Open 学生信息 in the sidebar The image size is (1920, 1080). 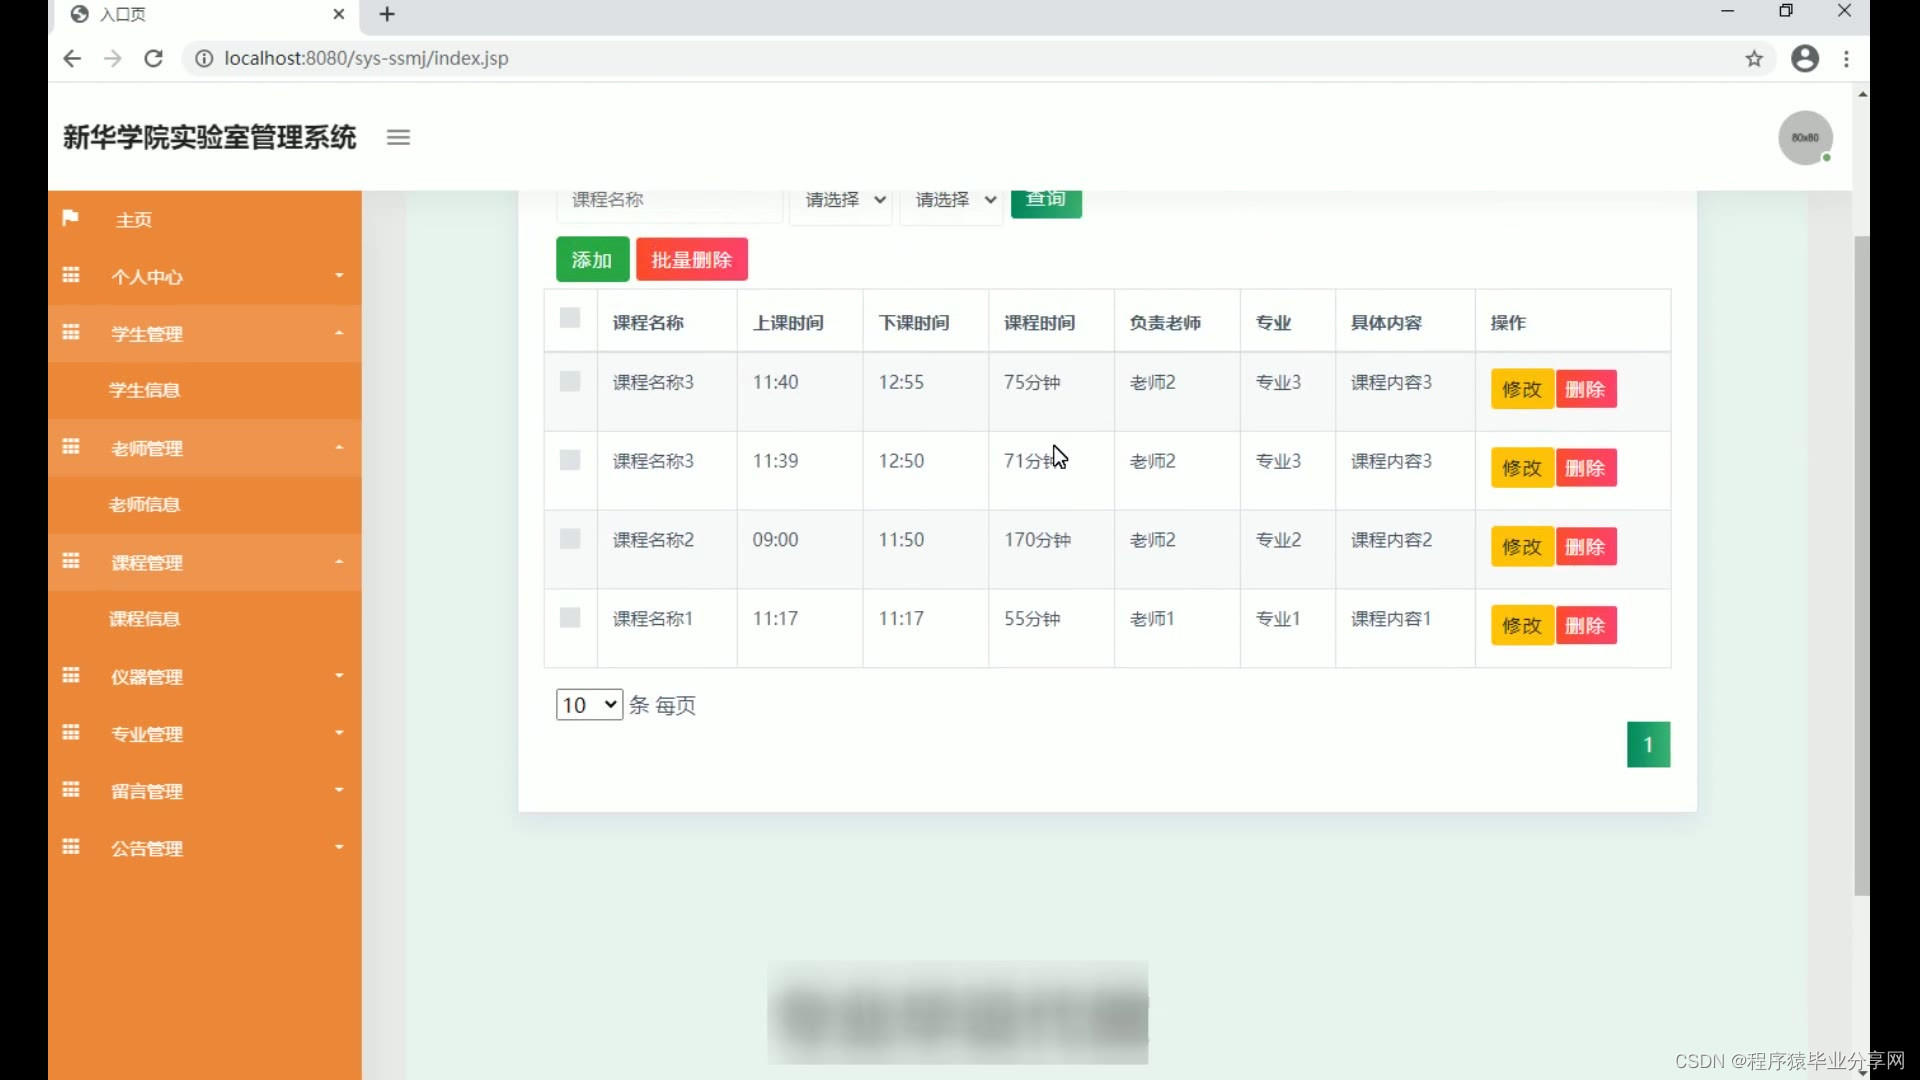145,390
